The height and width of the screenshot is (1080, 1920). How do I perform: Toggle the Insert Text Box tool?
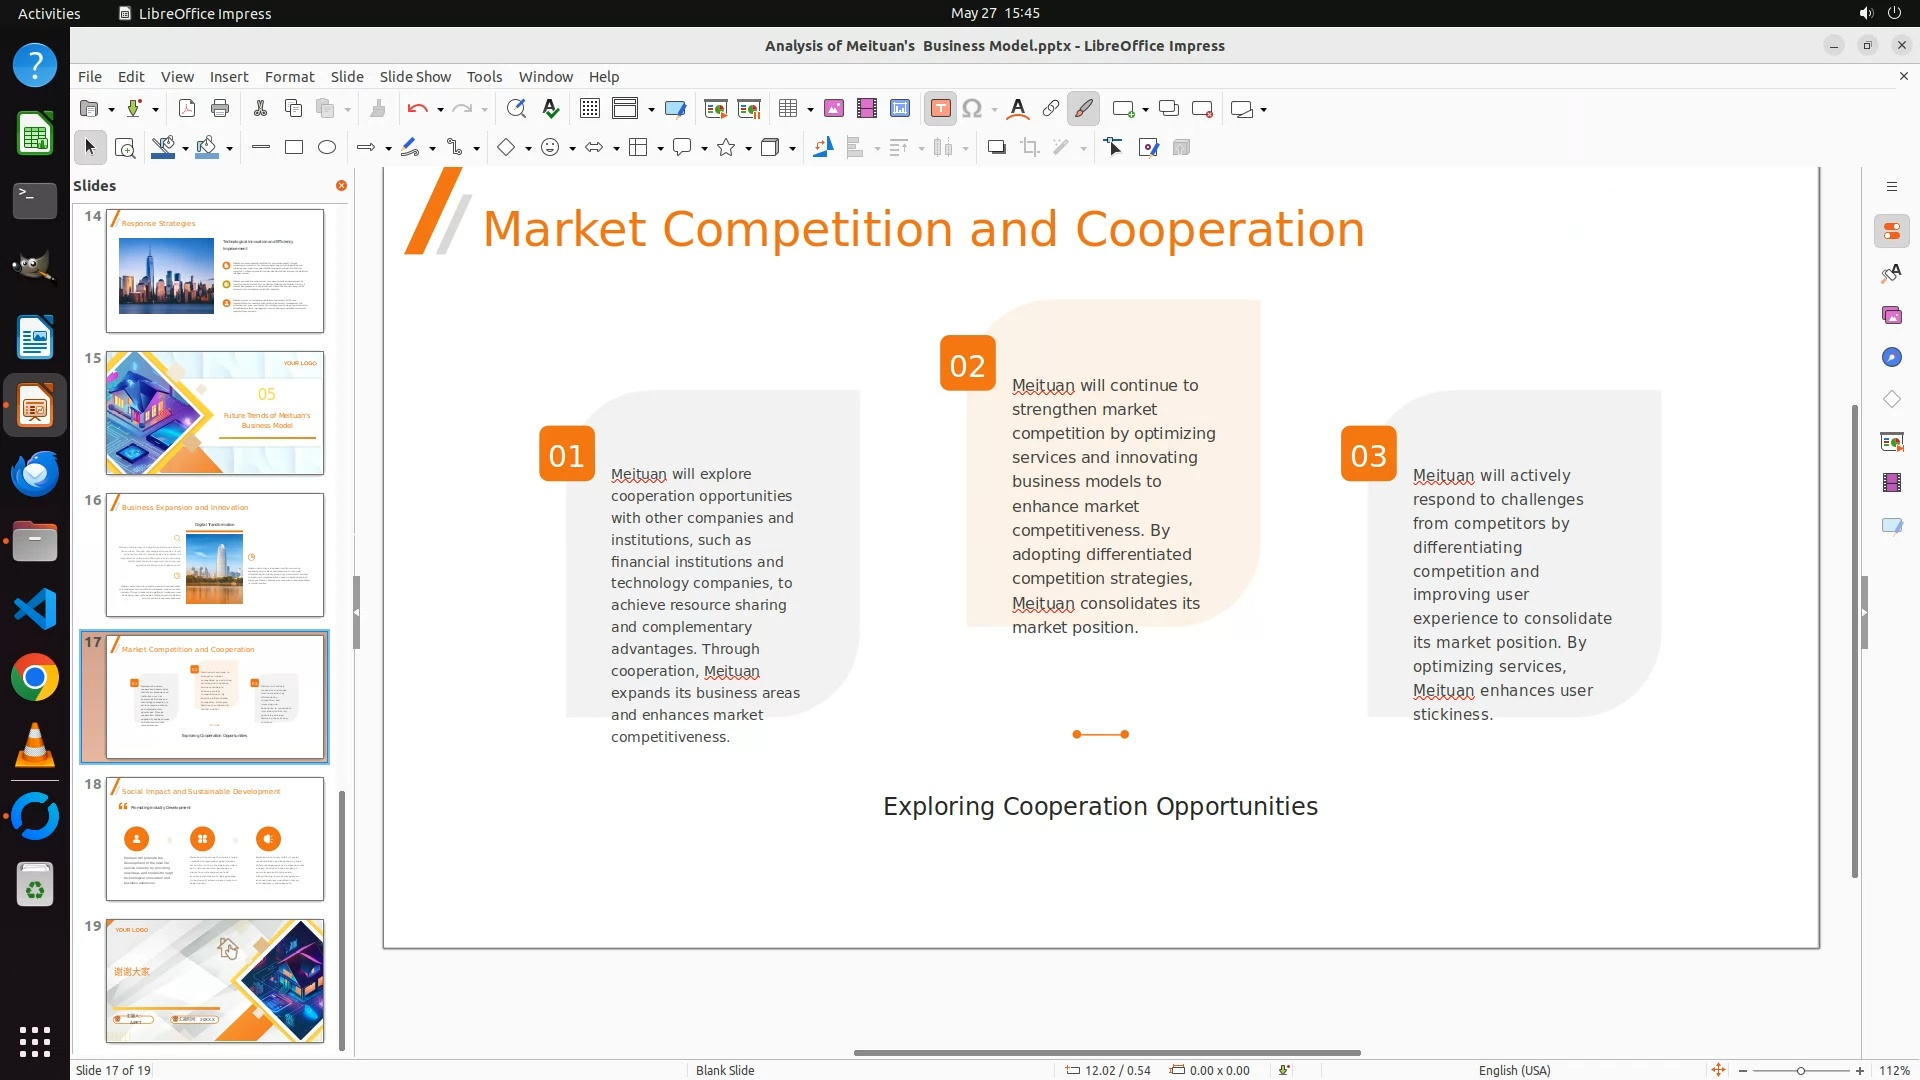940,109
